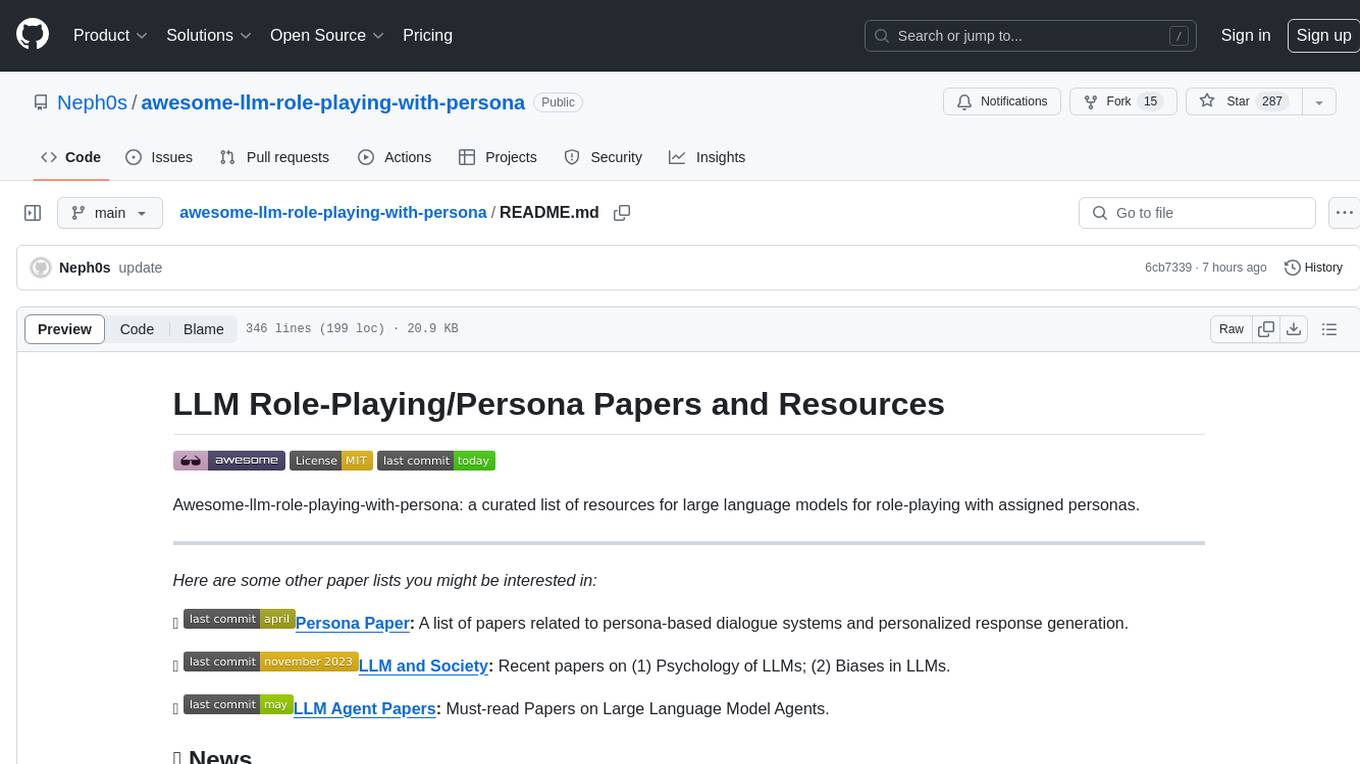Switch to the Actions tab

(x=395, y=157)
